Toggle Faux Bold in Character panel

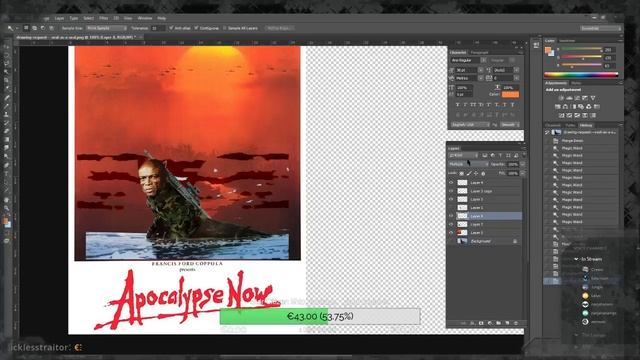pos(458,105)
